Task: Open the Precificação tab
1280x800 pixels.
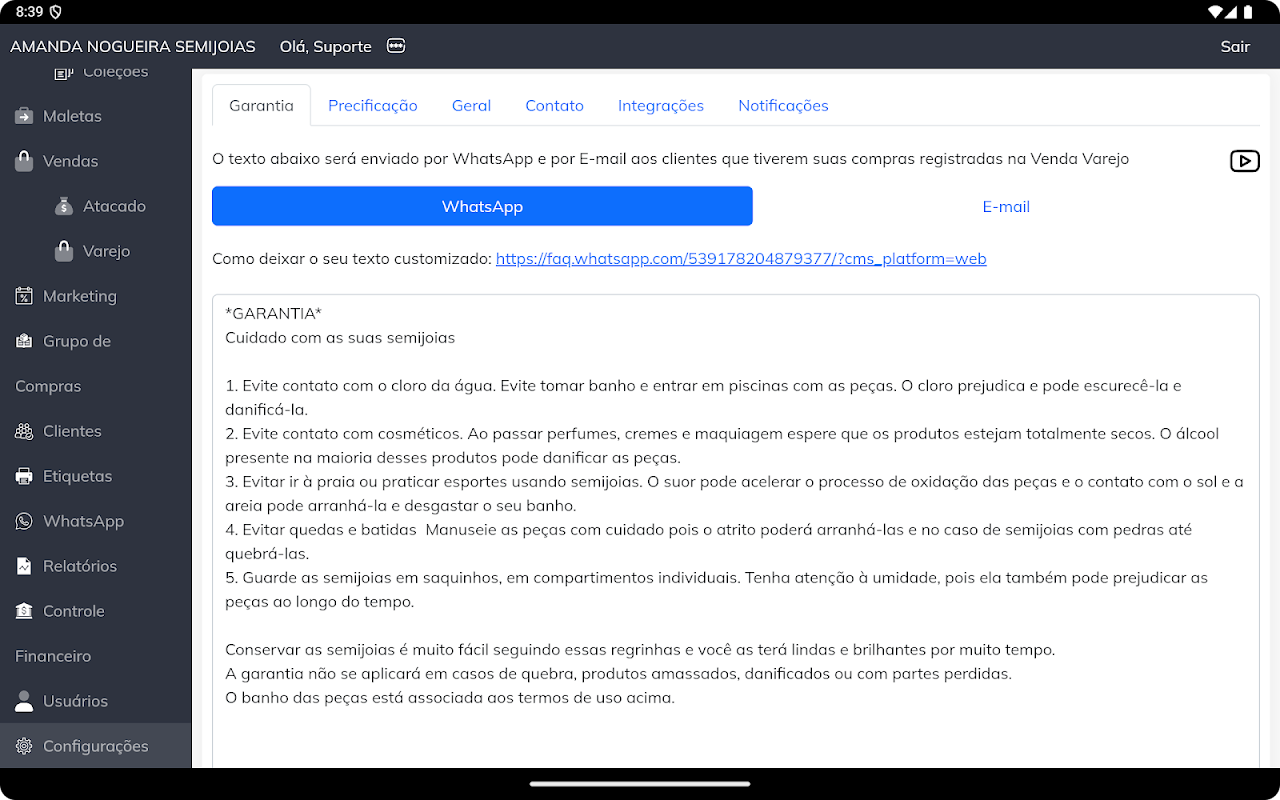Action: (x=373, y=105)
